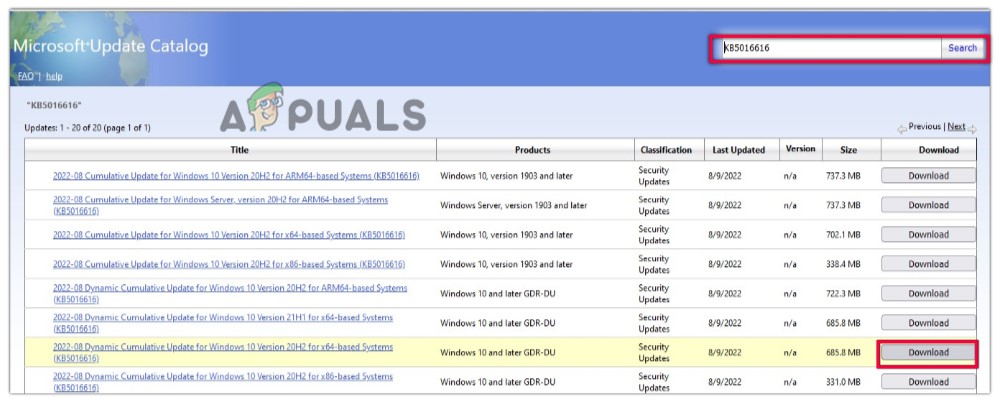Download the 702.1 MB x64 update
1000x415 pixels.
point(929,235)
